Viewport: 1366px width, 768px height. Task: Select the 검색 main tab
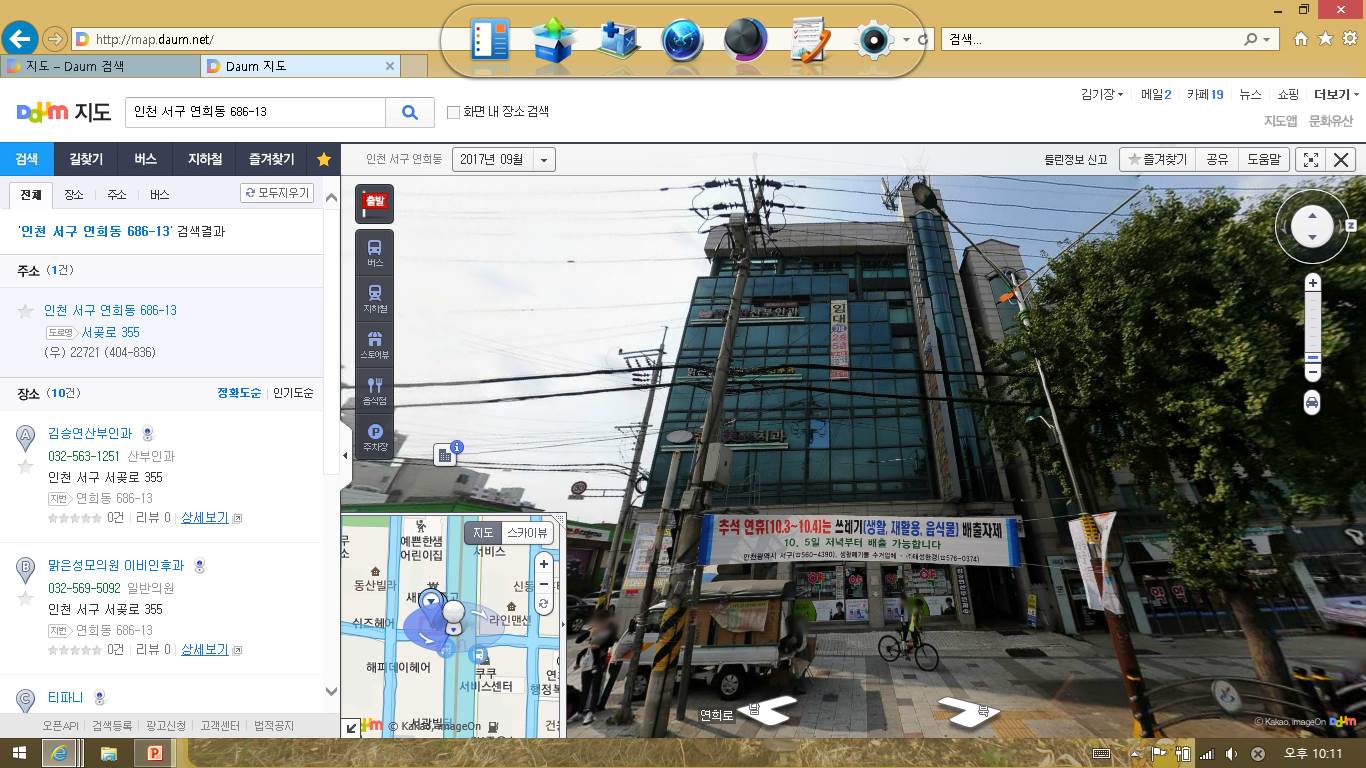(x=26, y=159)
